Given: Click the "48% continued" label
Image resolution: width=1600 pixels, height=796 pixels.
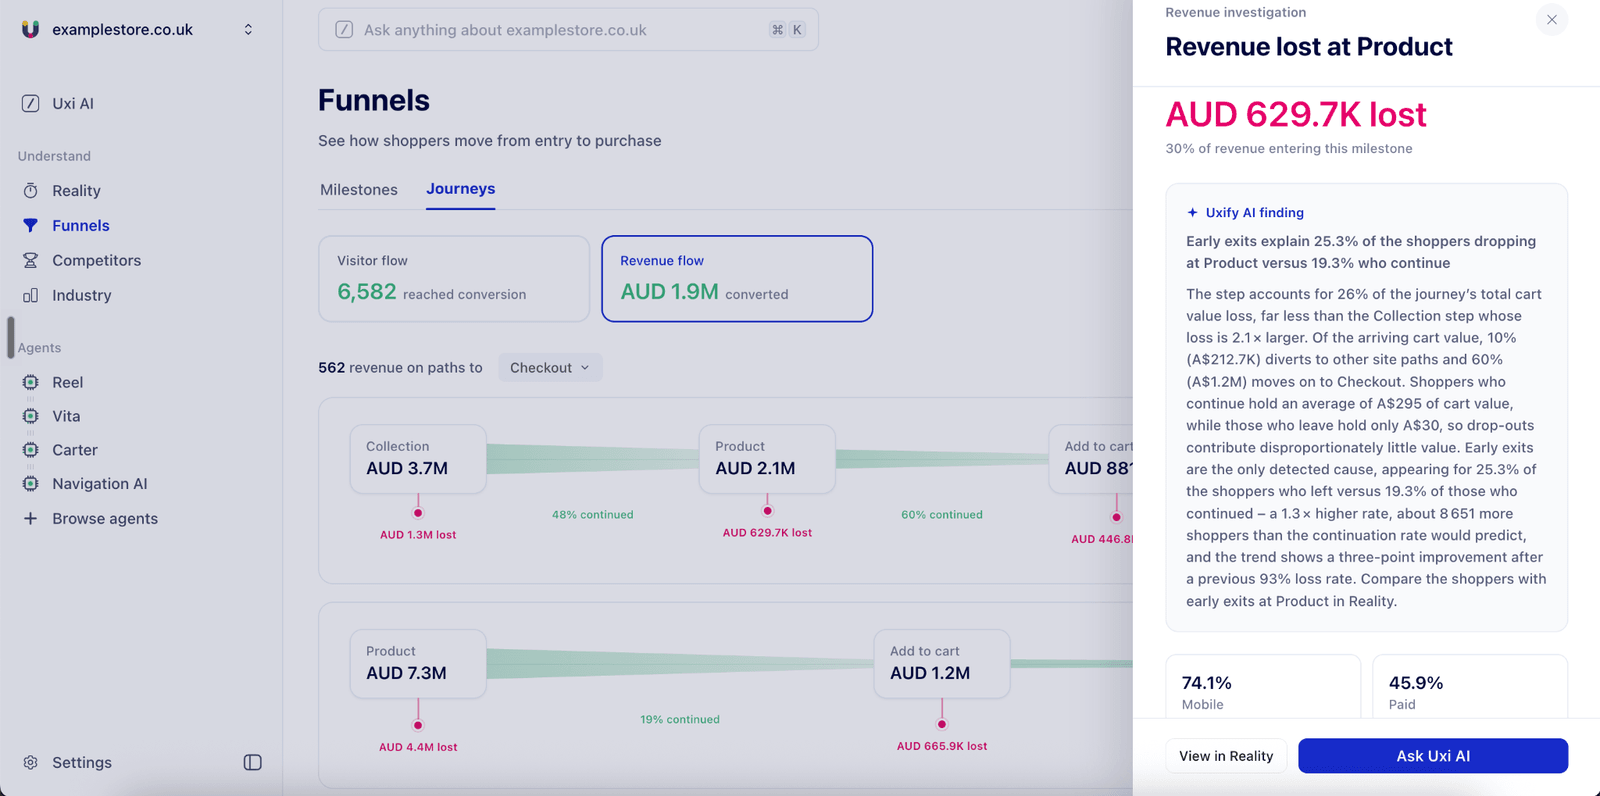Looking at the screenshot, I should [x=593, y=515].
